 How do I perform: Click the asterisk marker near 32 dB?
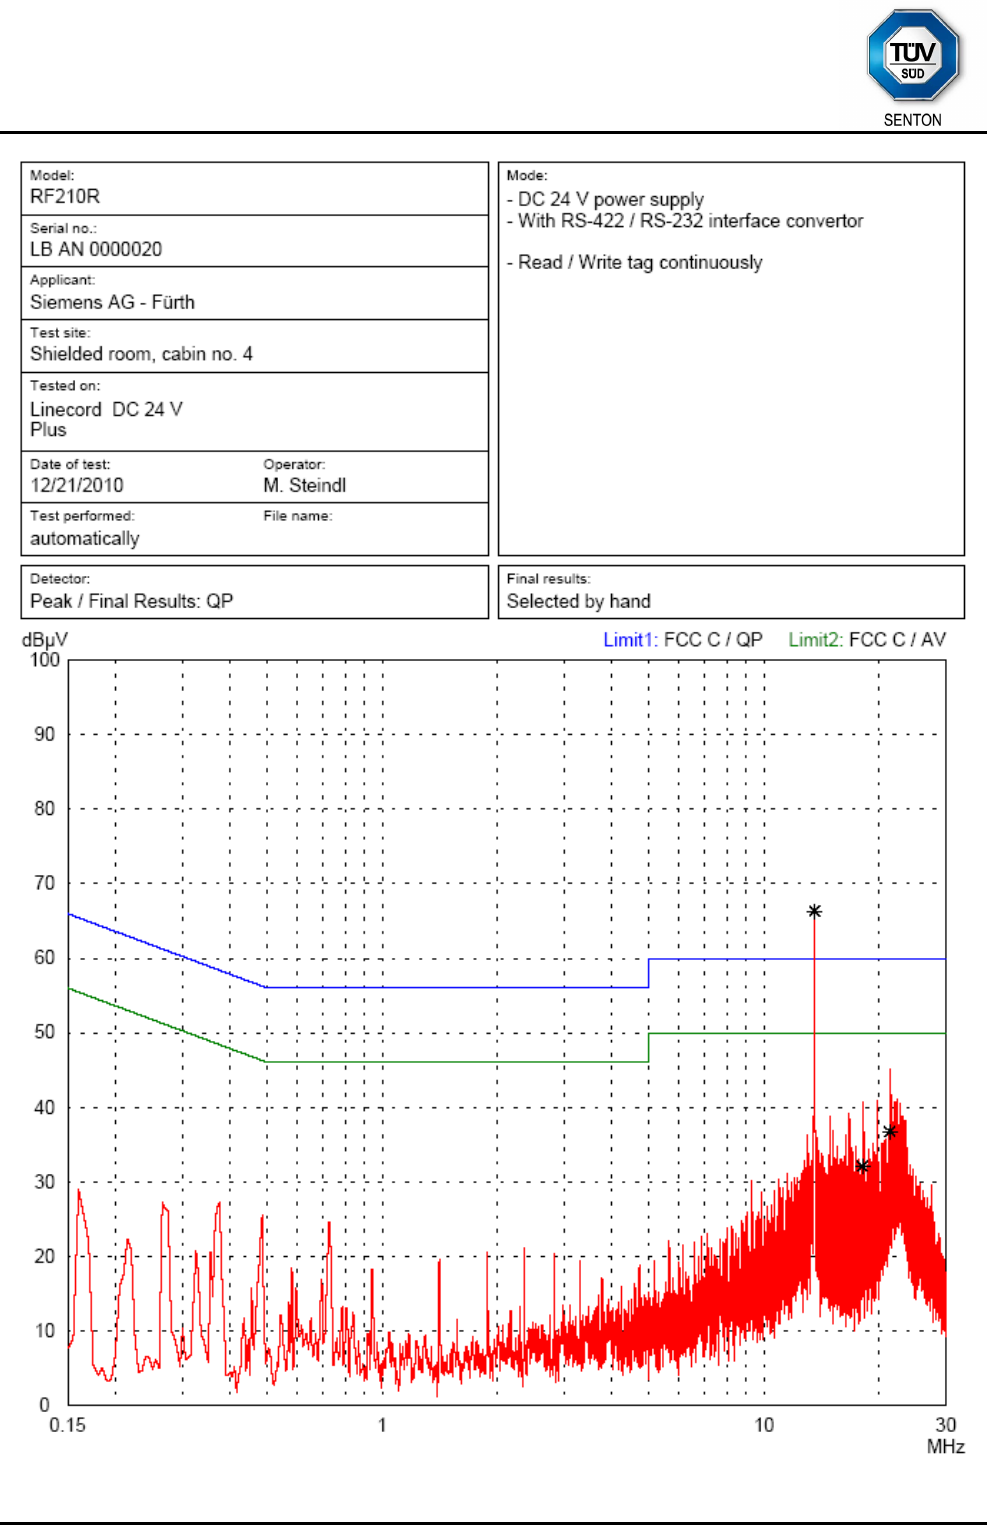pos(862,1166)
